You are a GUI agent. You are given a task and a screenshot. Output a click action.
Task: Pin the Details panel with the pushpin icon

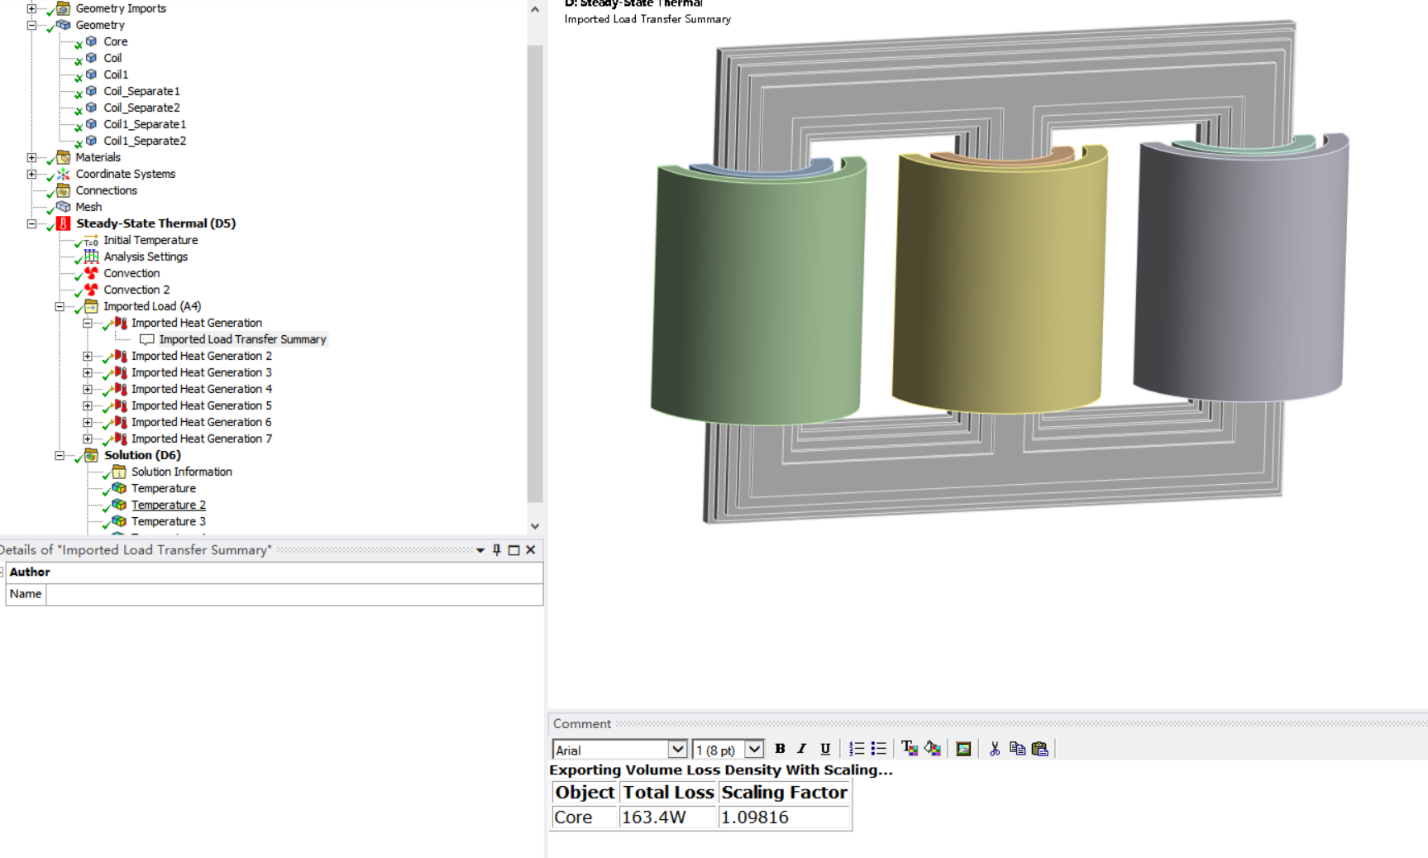pos(496,549)
